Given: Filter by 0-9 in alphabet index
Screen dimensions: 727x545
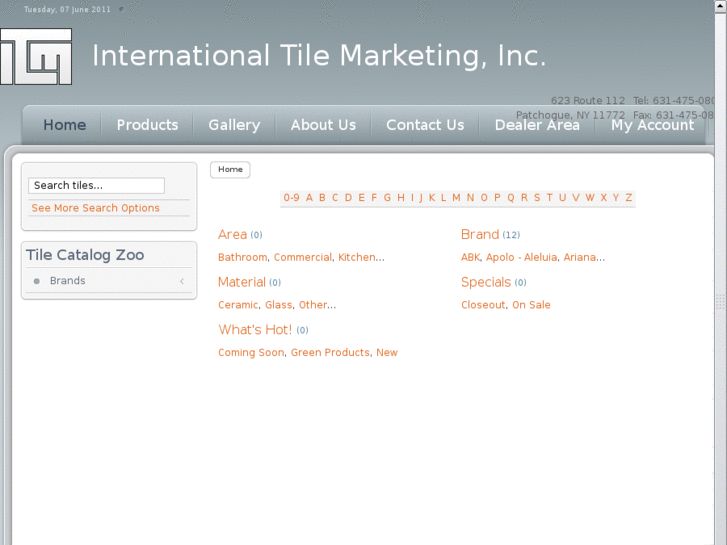Looking at the screenshot, I should pyautogui.click(x=291, y=198).
